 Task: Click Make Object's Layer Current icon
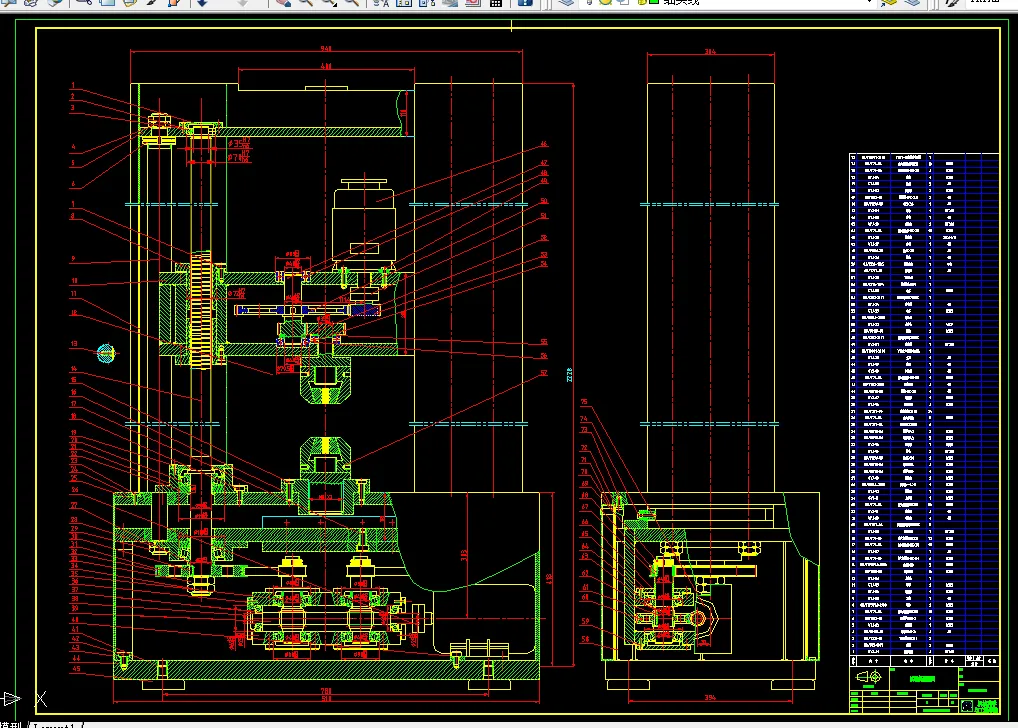tap(889, 3)
